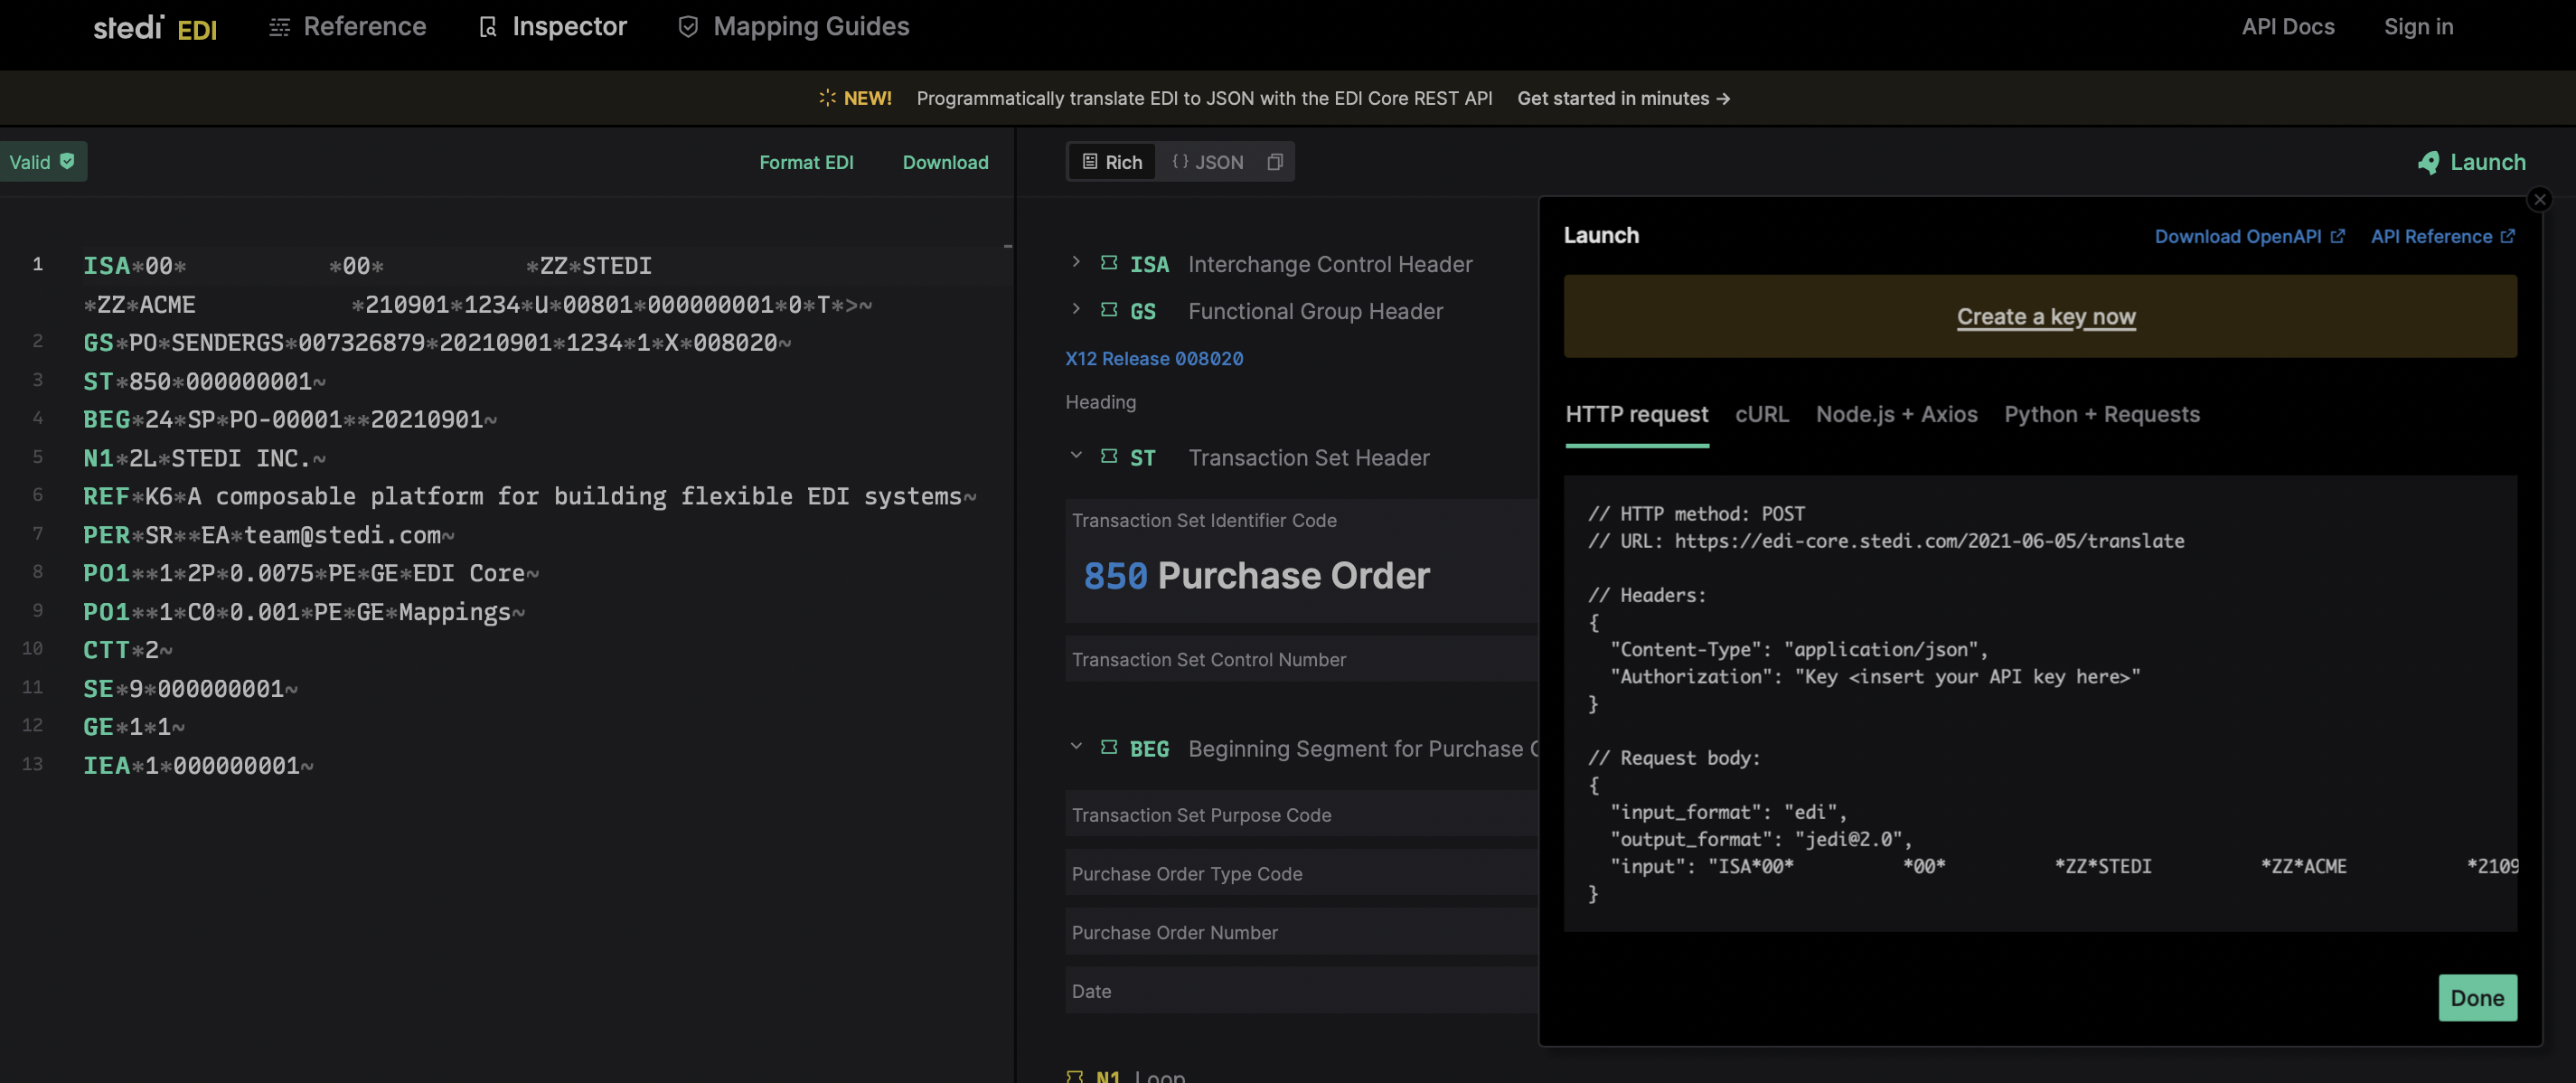Click the Transaction Set Identifier Code label
The height and width of the screenshot is (1083, 2576).
pyautogui.click(x=1204, y=520)
